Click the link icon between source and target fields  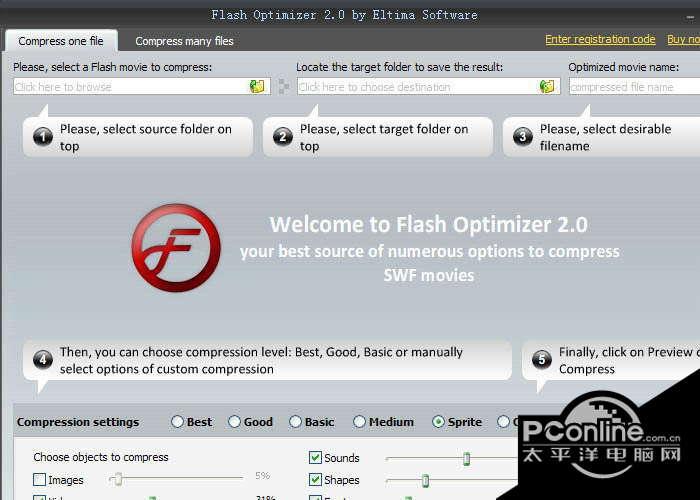[283, 86]
